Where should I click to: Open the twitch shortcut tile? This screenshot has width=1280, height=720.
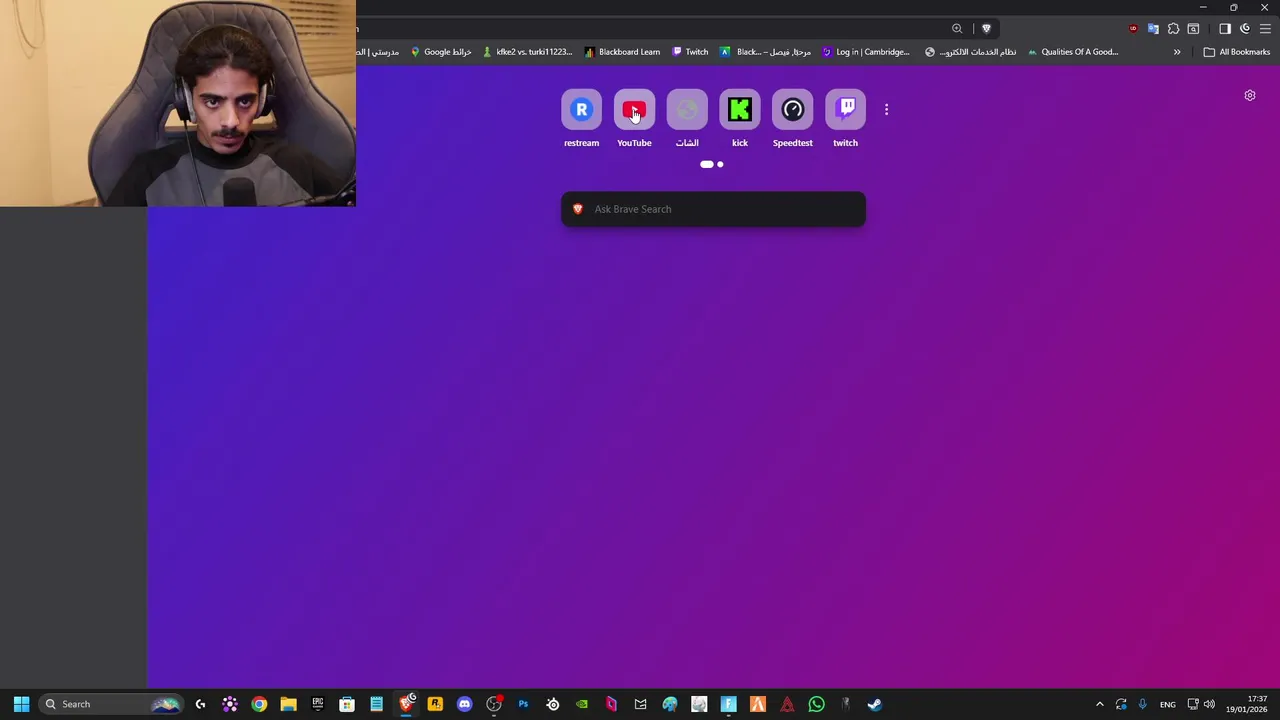tap(846, 119)
